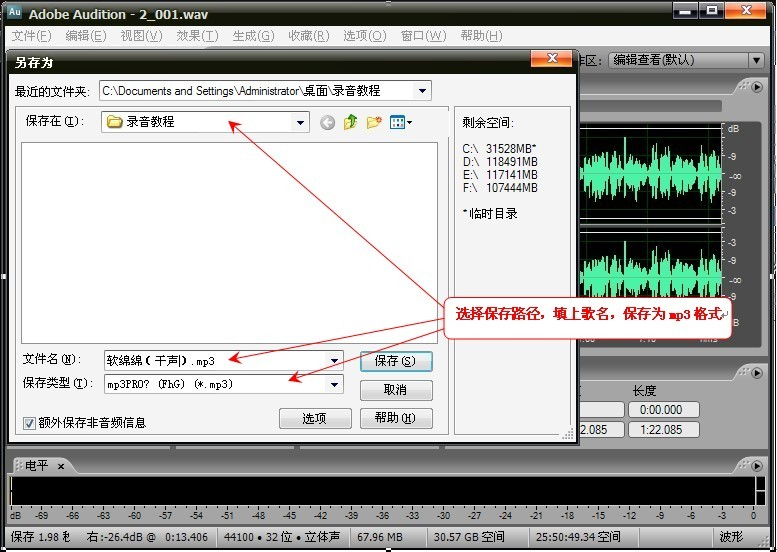Click the options arrow in the selection panel

(x=757, y=373)
